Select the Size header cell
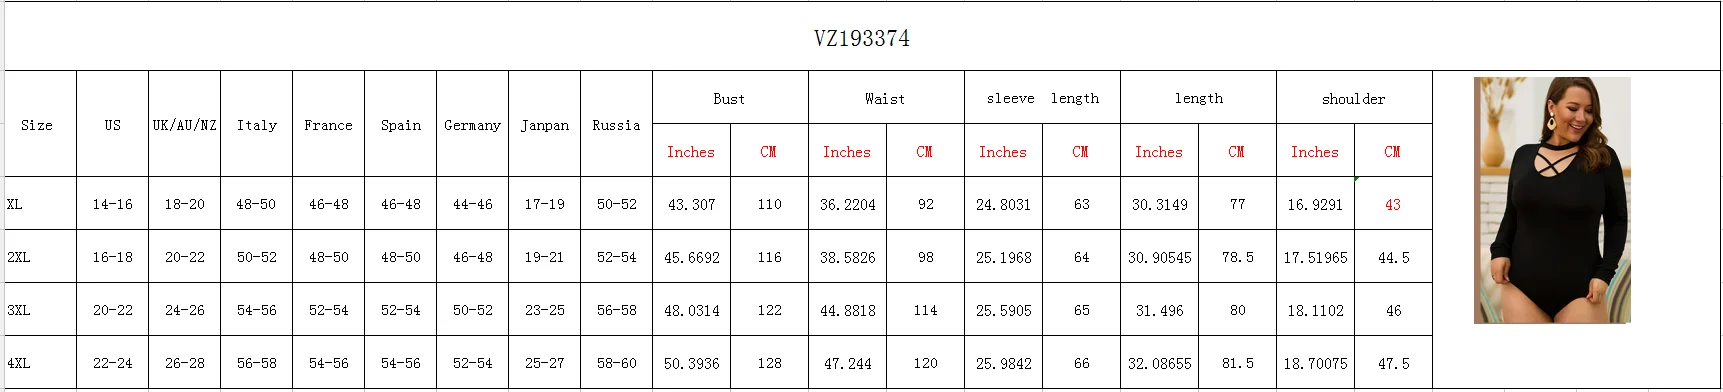1723x392 pixels. click(x=41, y=124)
